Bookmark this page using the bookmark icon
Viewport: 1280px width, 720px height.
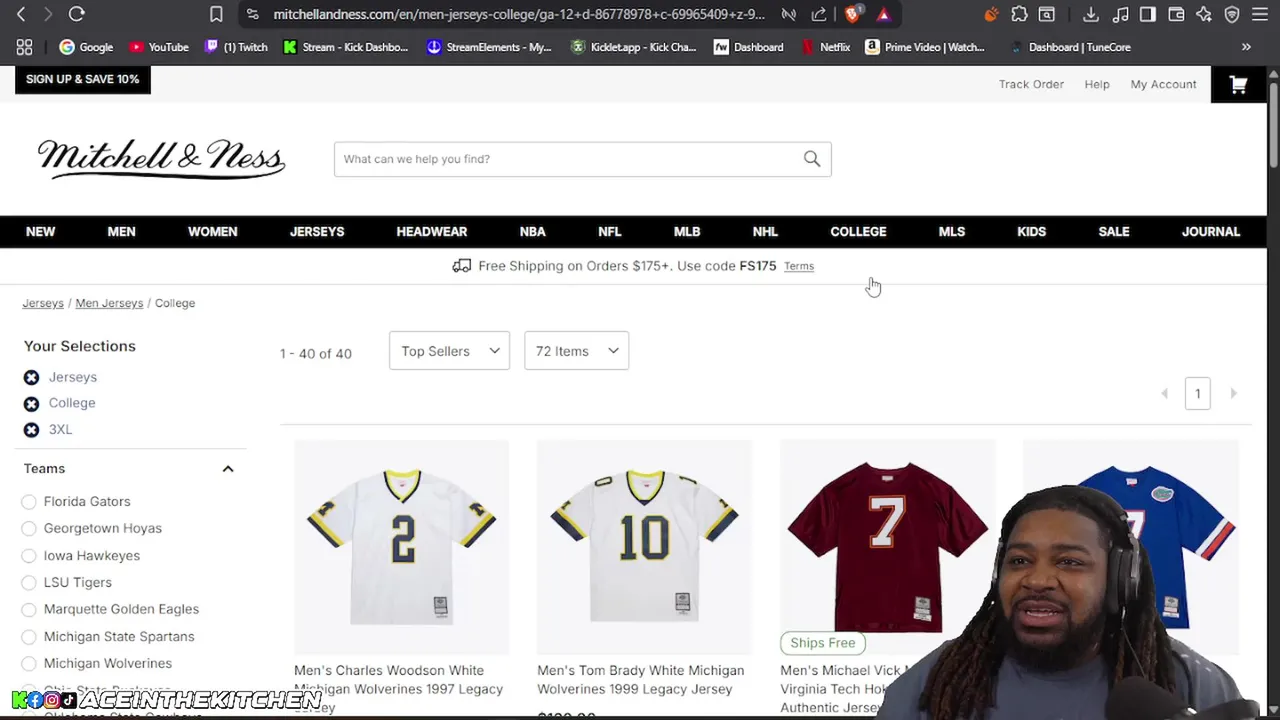coord(216,14)
